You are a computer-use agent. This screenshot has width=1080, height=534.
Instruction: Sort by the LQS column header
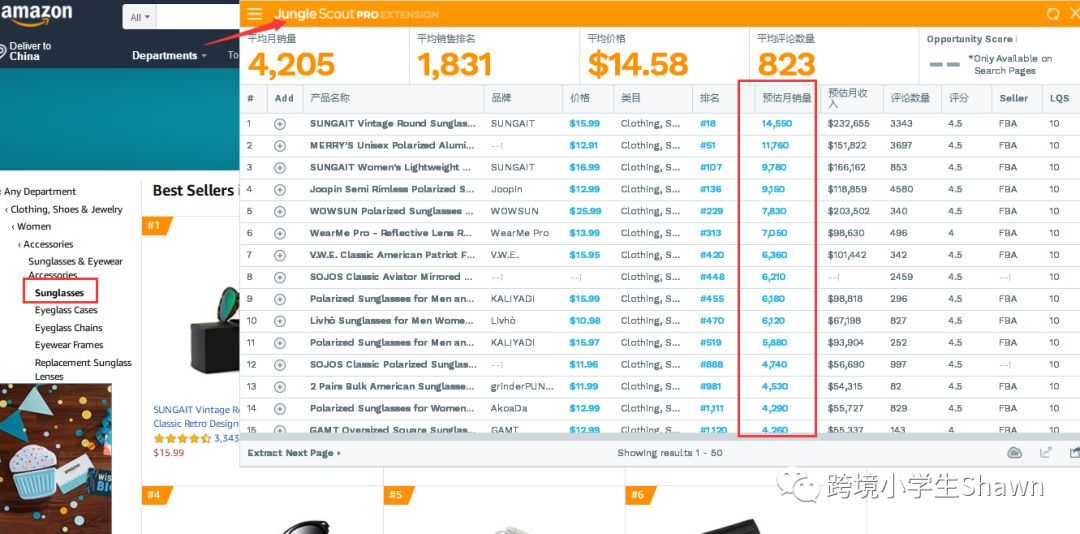pos(1059,99)
